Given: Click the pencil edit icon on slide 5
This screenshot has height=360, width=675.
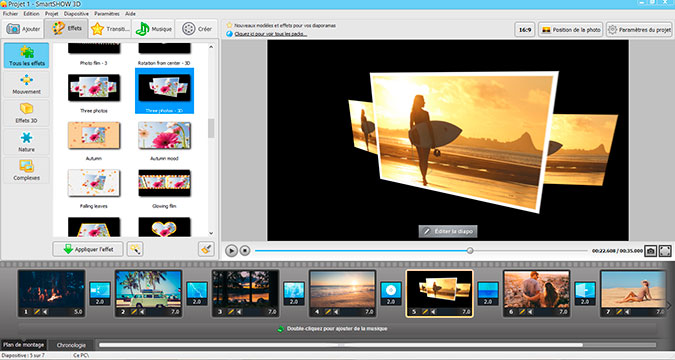Looking at the screenshot, I should [x=425, y=312].
